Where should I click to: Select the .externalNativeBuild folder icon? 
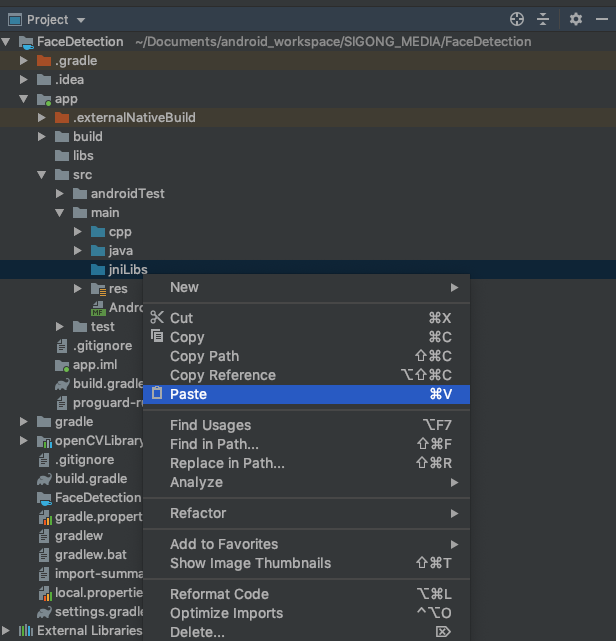62,118
